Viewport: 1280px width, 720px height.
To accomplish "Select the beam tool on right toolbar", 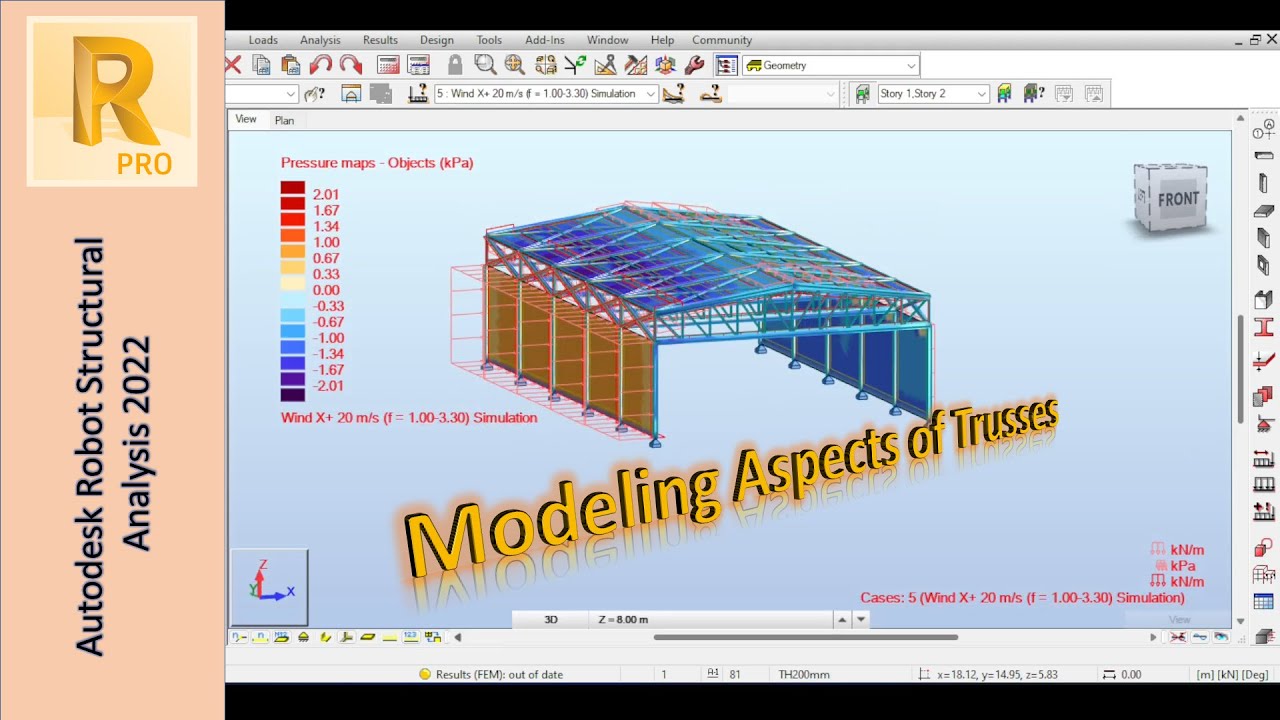I will click(1264, 156).
